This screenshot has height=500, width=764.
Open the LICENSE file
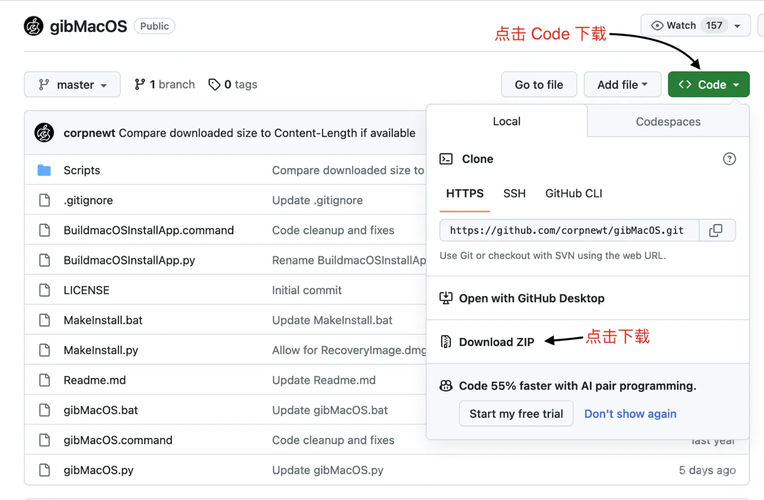point(86,290)
